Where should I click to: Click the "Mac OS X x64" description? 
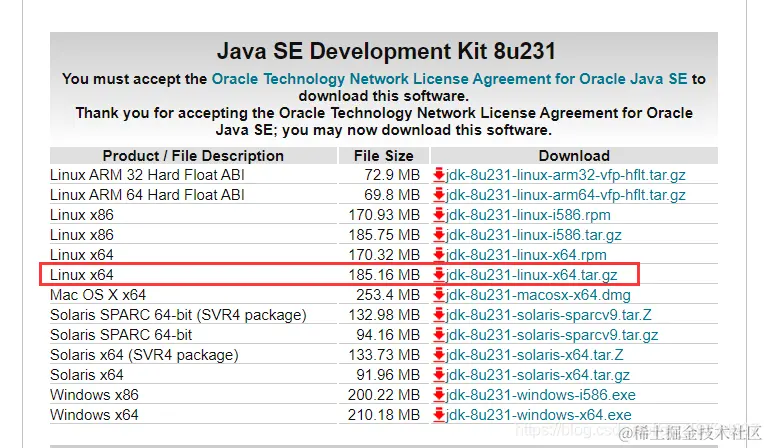98,295
